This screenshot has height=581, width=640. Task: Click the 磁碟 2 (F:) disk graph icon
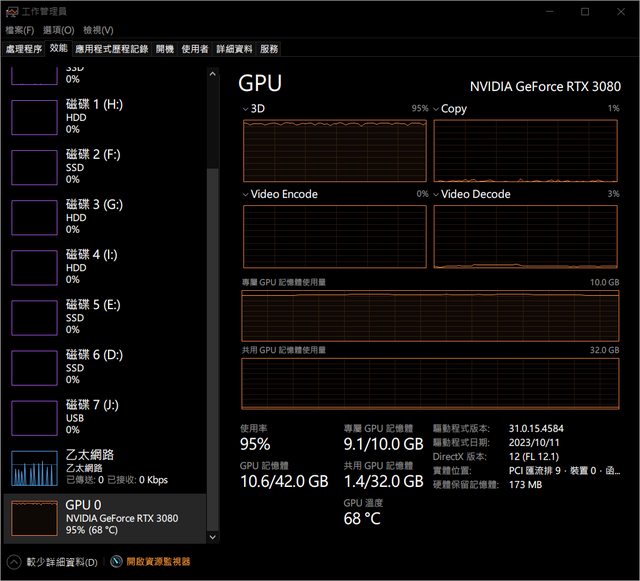point(34,167)
